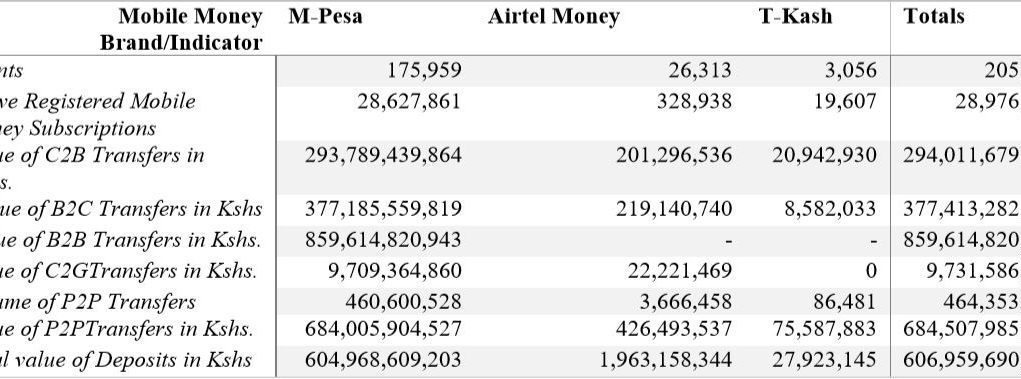Select the Airtel deposits value 1,963,158,344
This screenshot has width=1021, height=379.
[664, 359]
